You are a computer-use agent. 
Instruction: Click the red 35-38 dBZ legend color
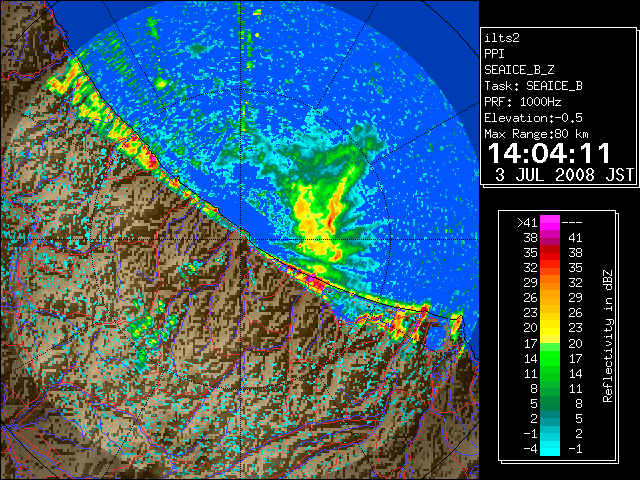549,252
